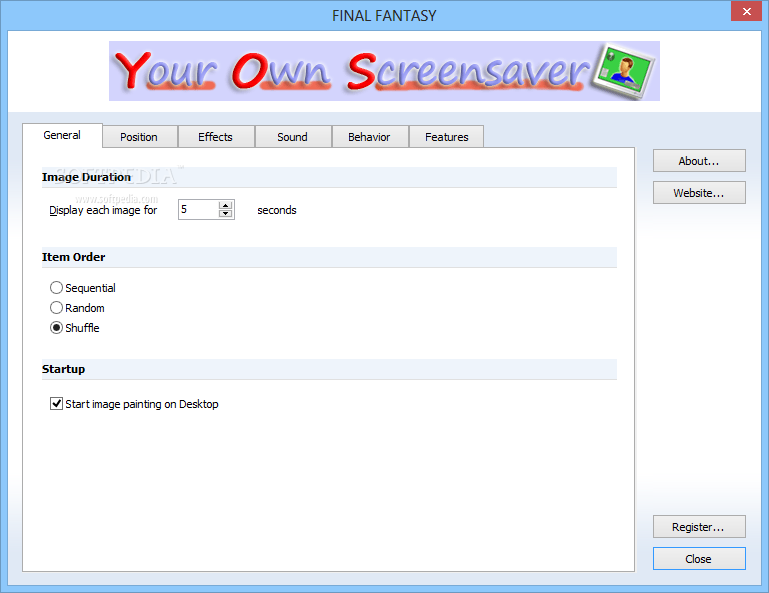This screenshot has width=769, height=593.
Task: Click the image duration seconds field
Action: (x=199, y=209)
